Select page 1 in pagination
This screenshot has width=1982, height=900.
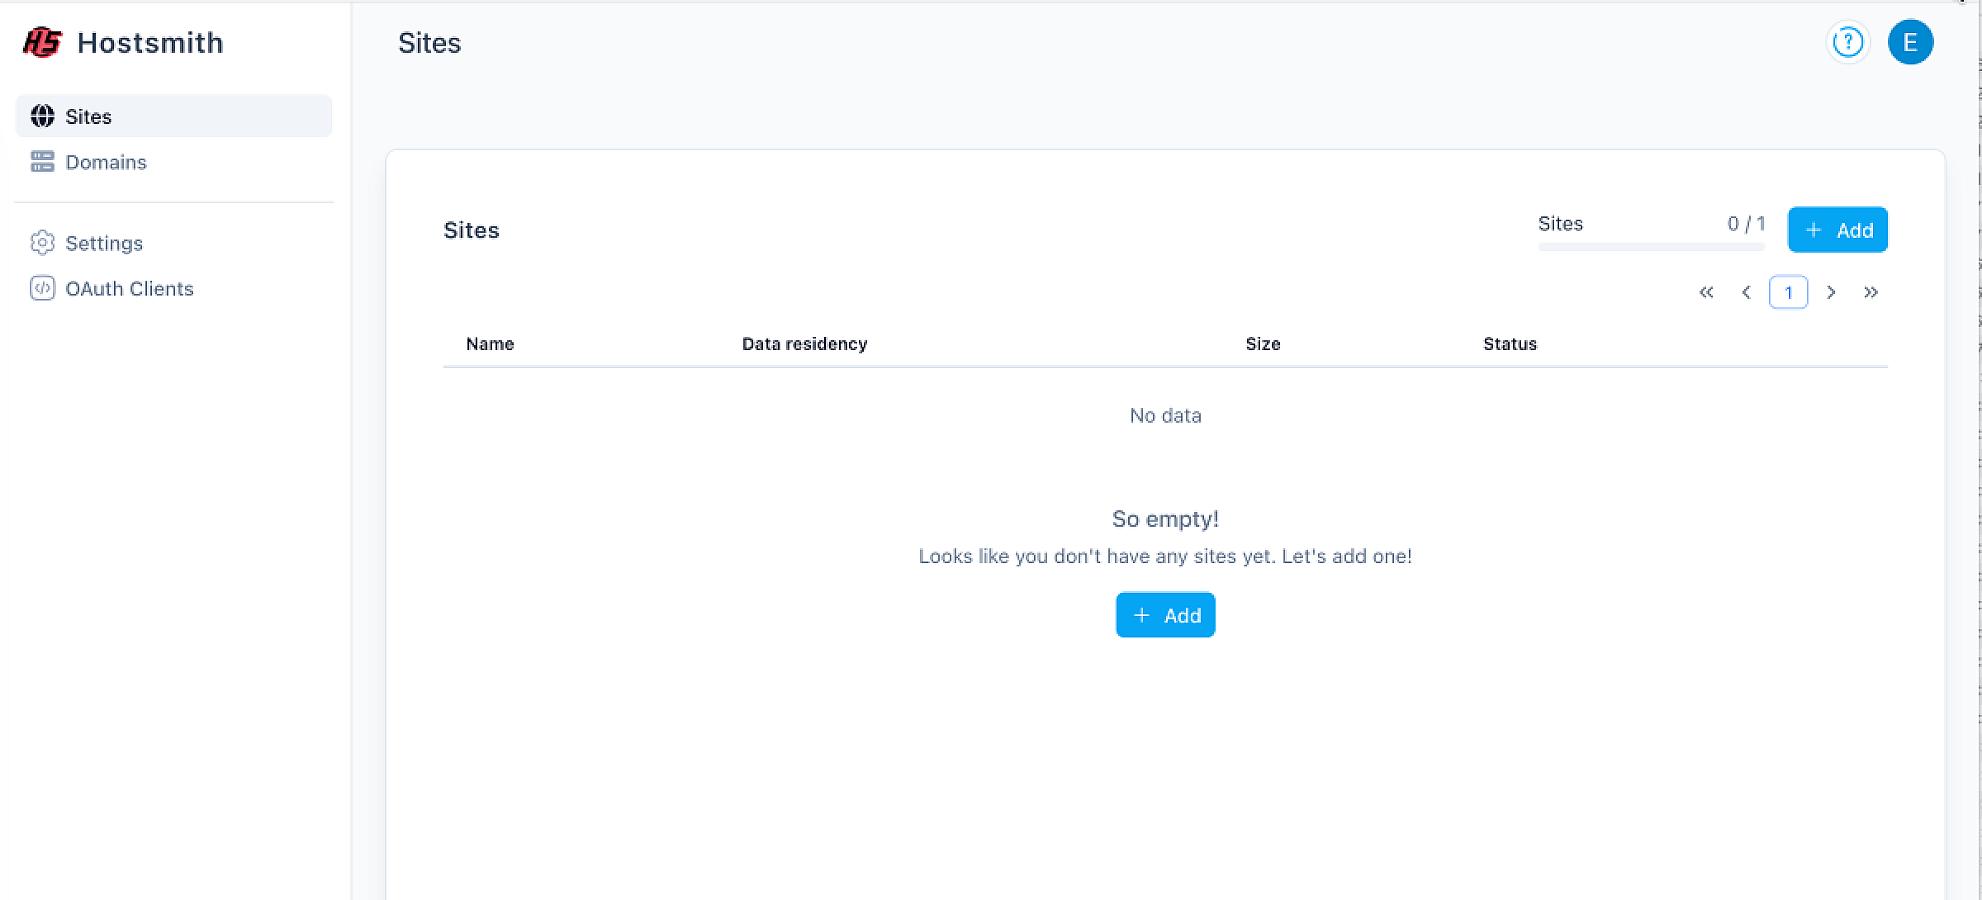coord(1788,292)
